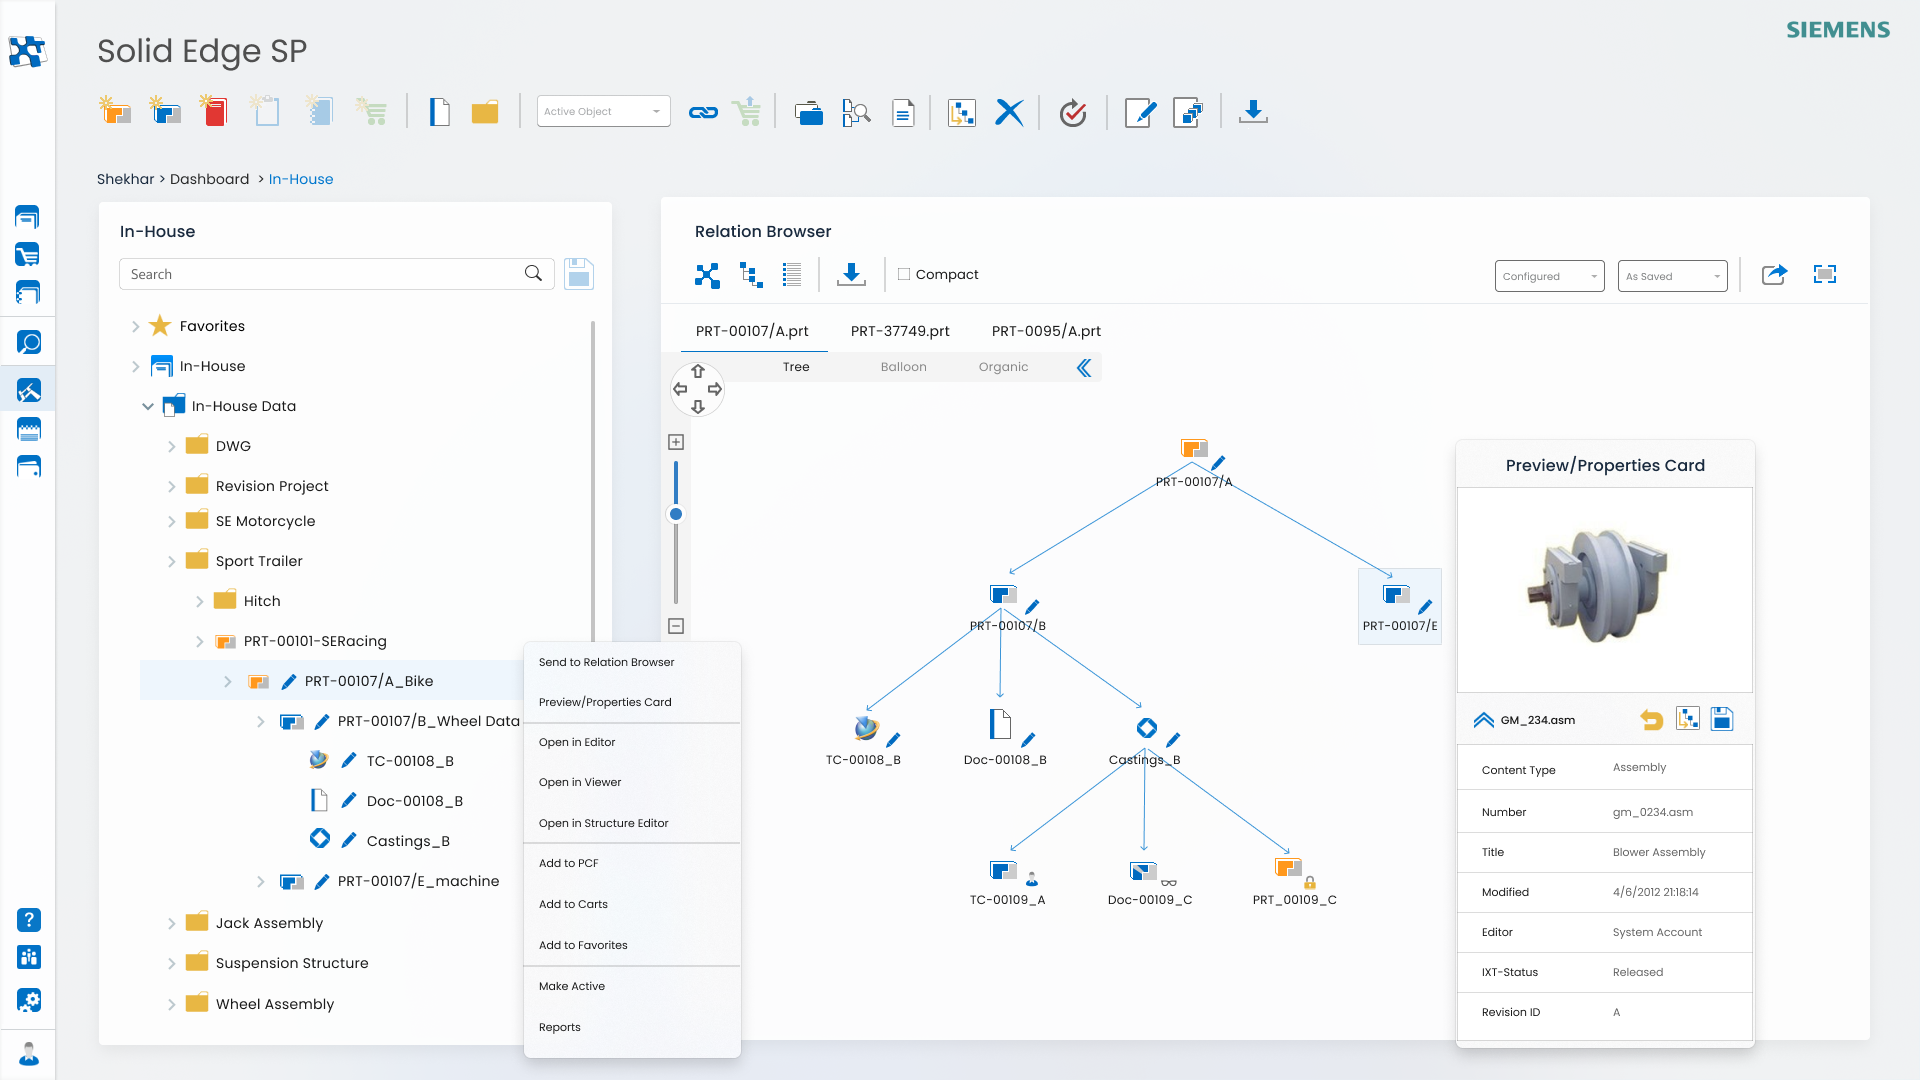Click the zoom slider handle
1920x1080 pixels.
[676, 514]
